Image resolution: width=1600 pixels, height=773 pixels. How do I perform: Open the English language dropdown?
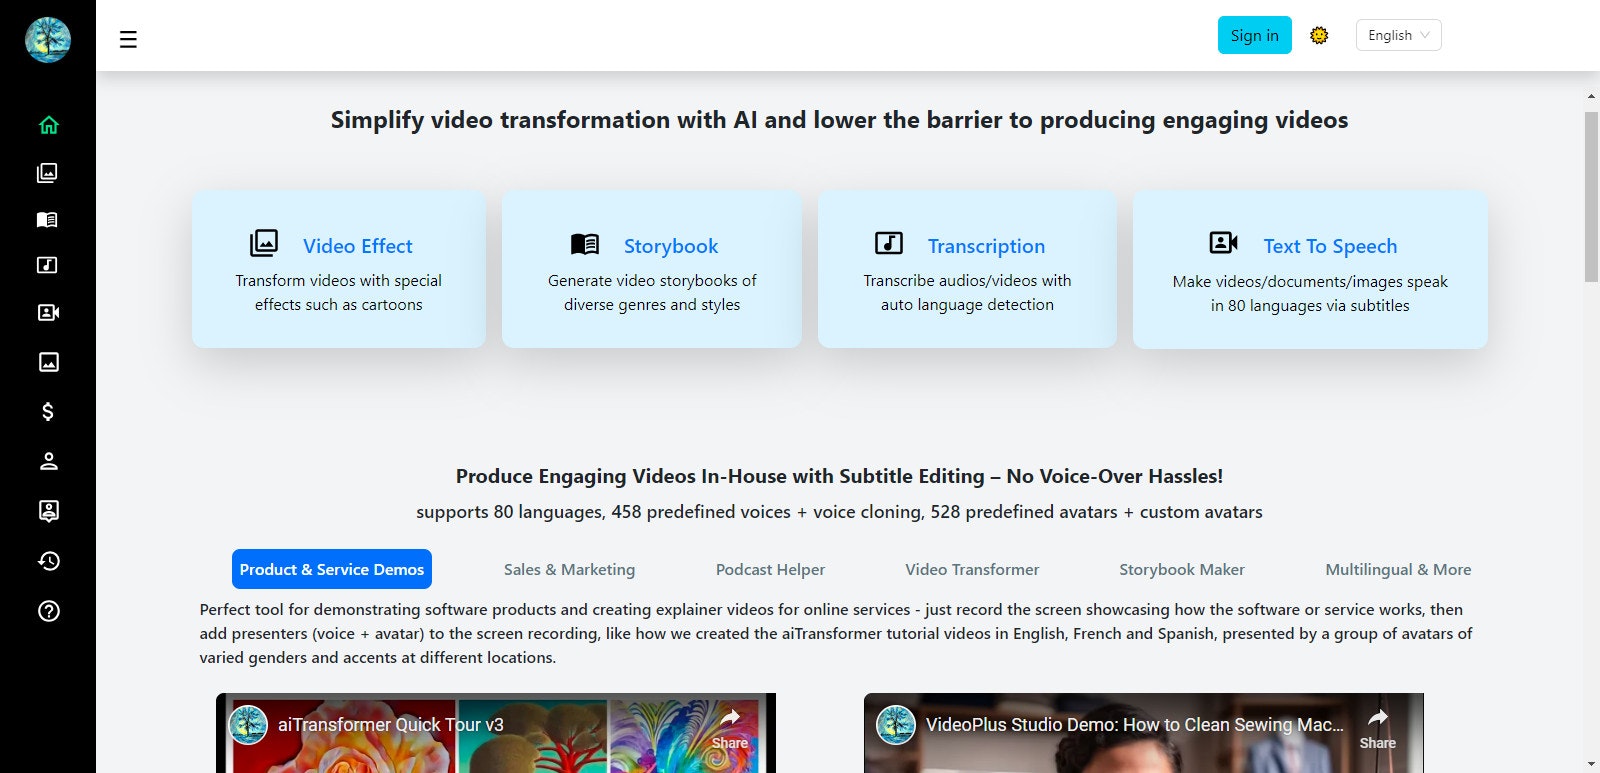pyautogui.click(x=1398, y=35)
